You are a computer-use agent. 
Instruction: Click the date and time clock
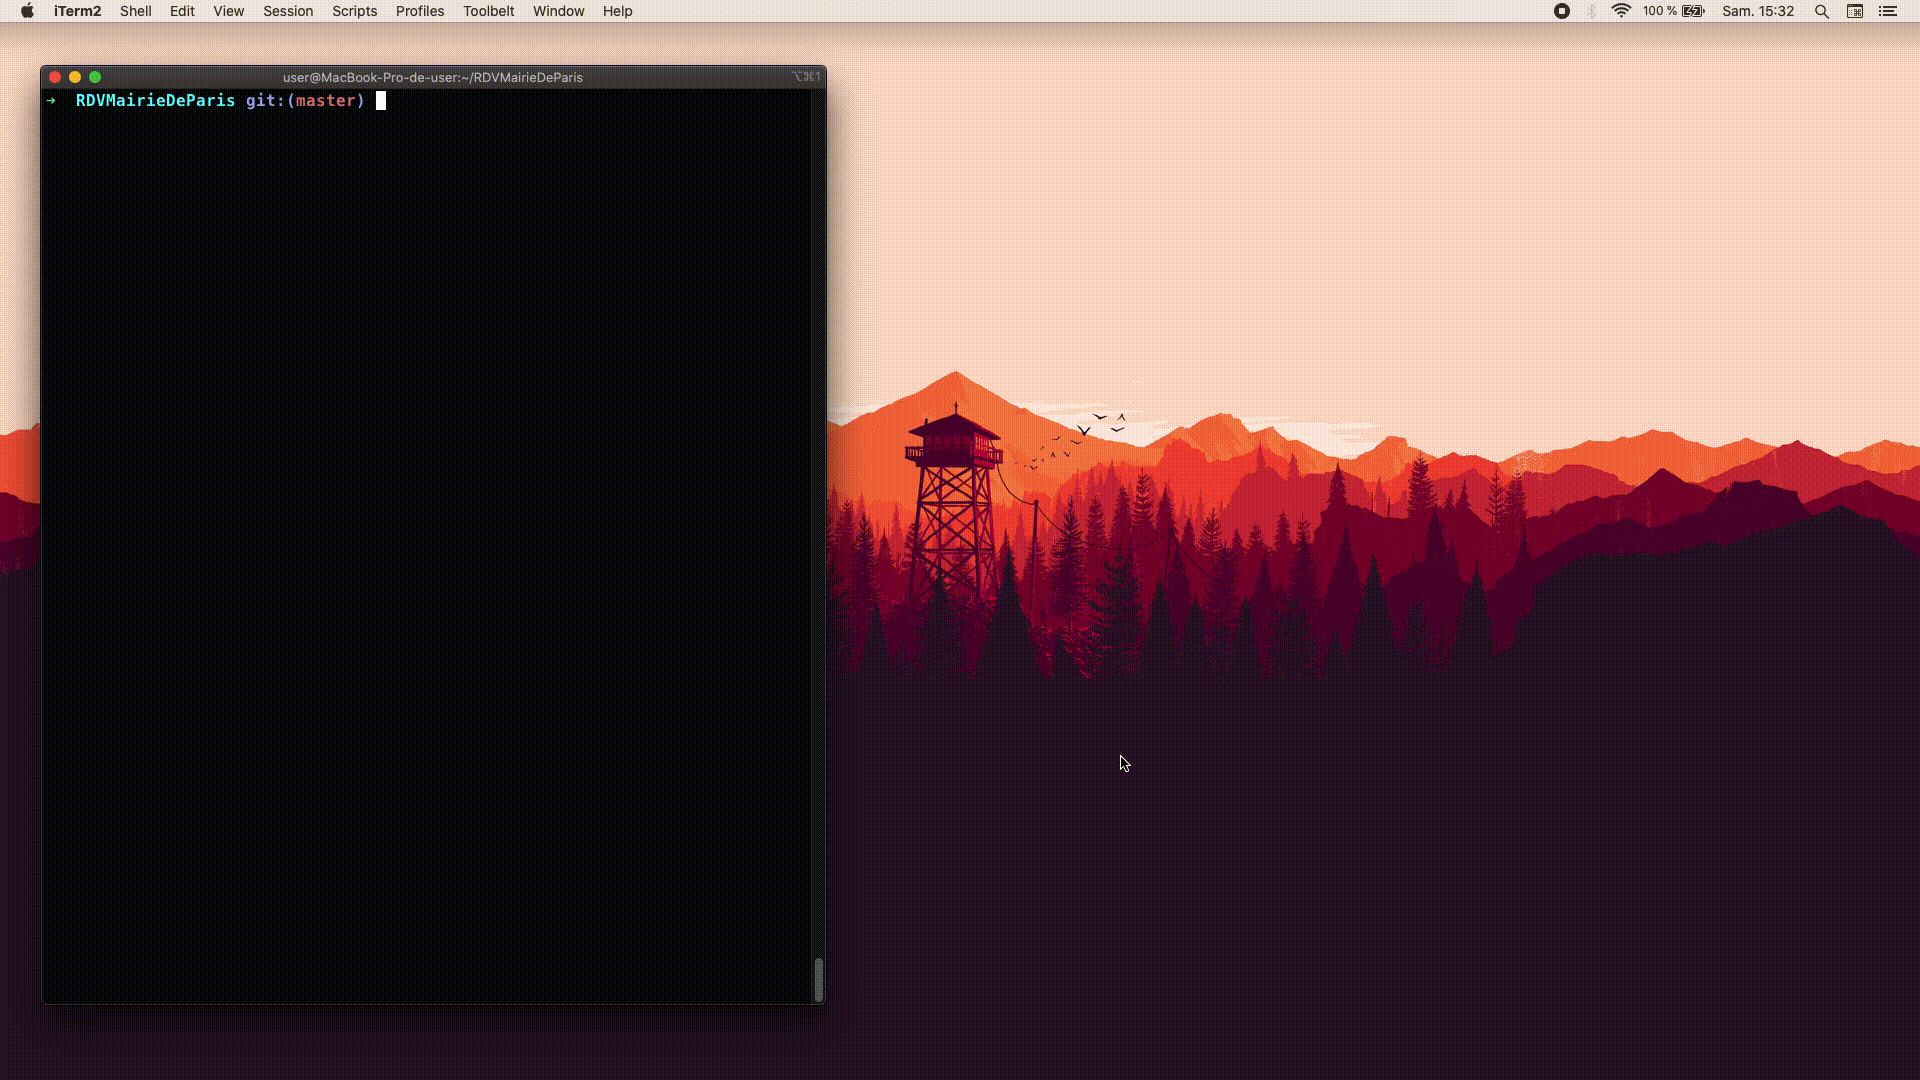1757,11
